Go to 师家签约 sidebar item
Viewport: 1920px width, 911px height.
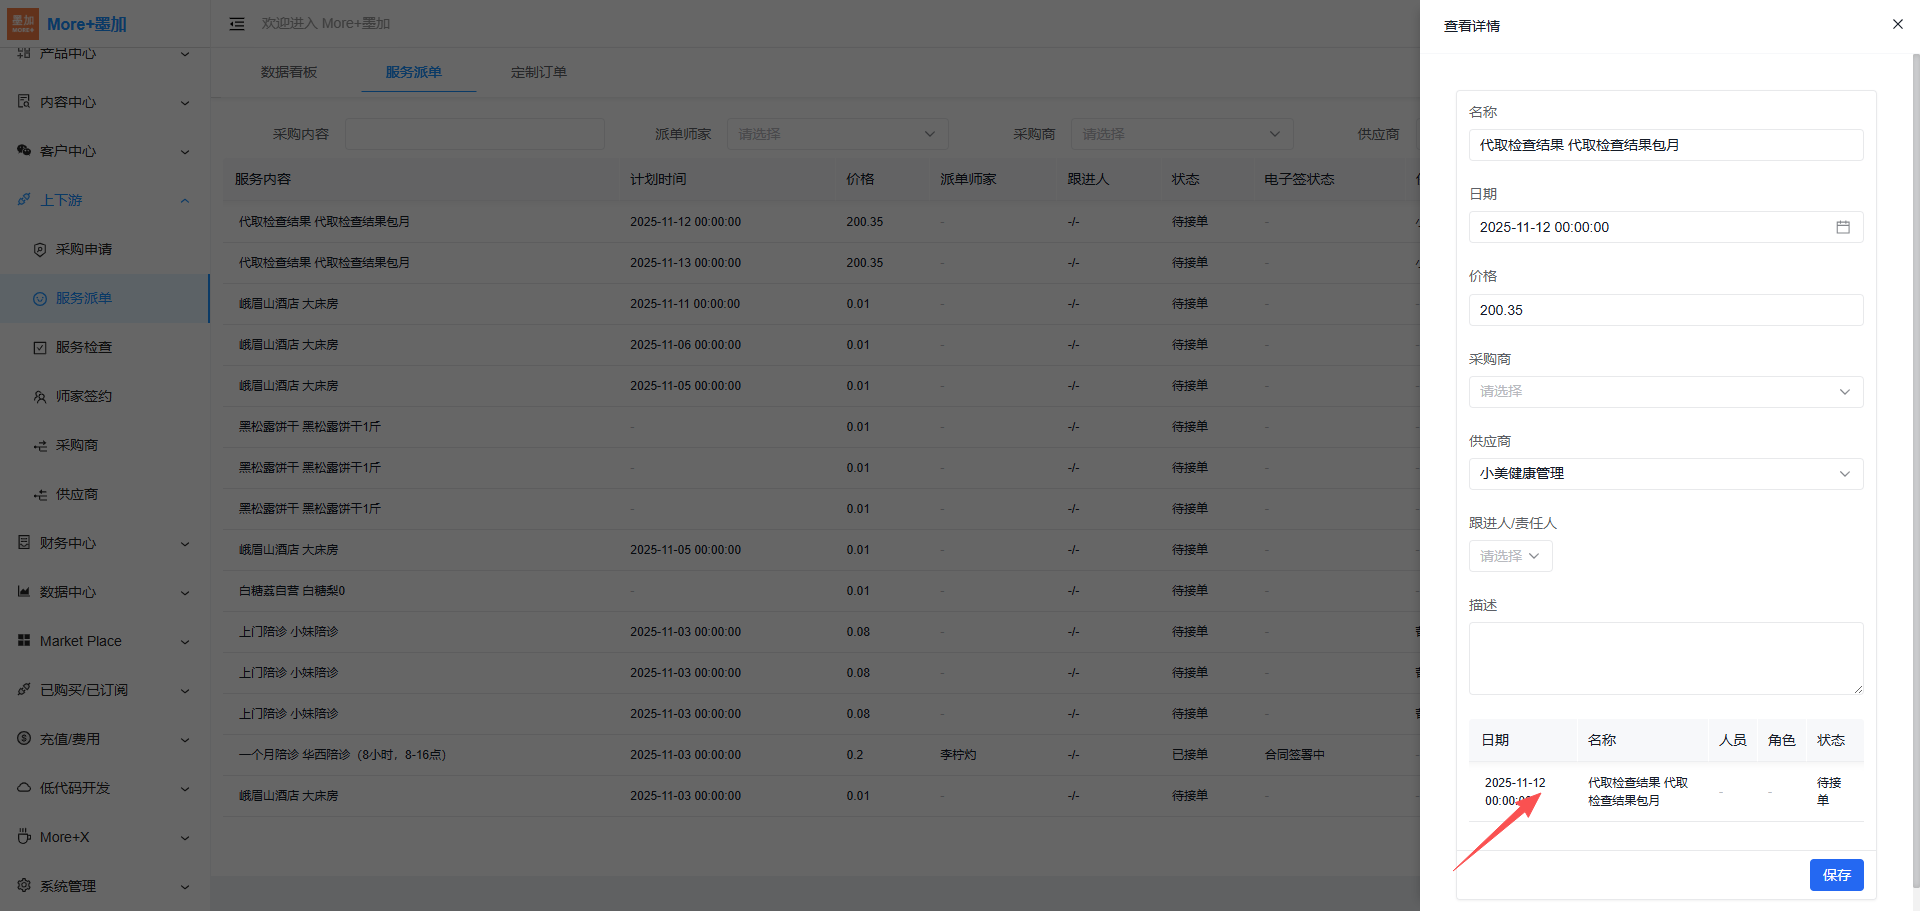click(x=84, y=396)
